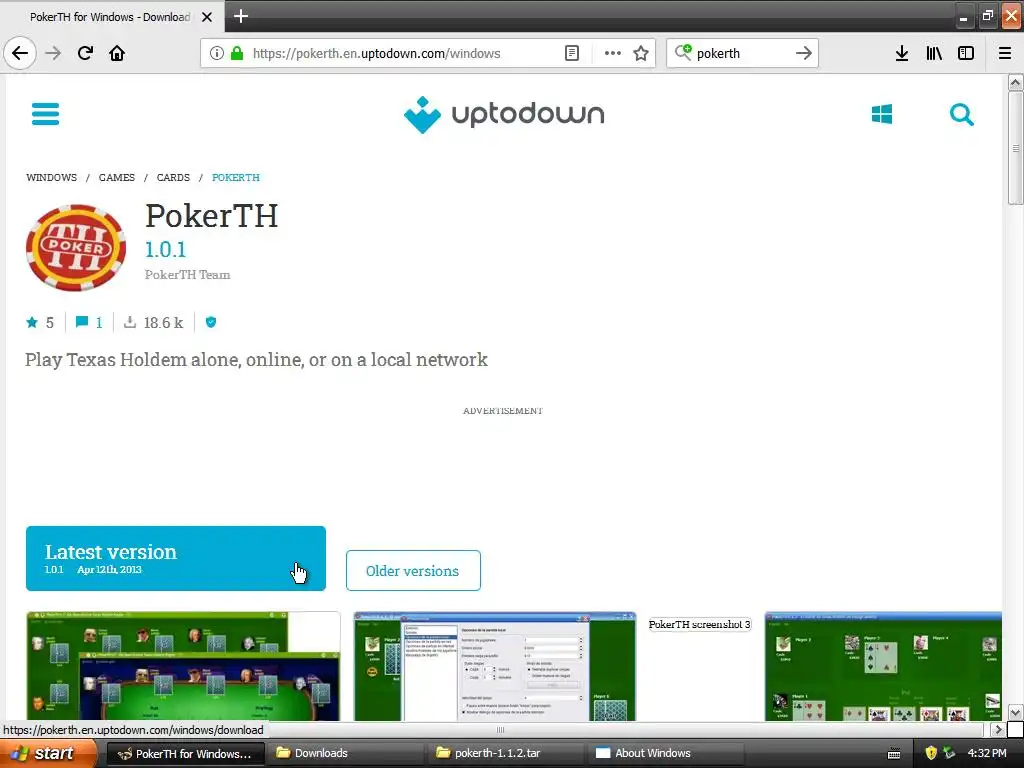
Task: Toggle reader view in address bar
Action: coord(571,54)
